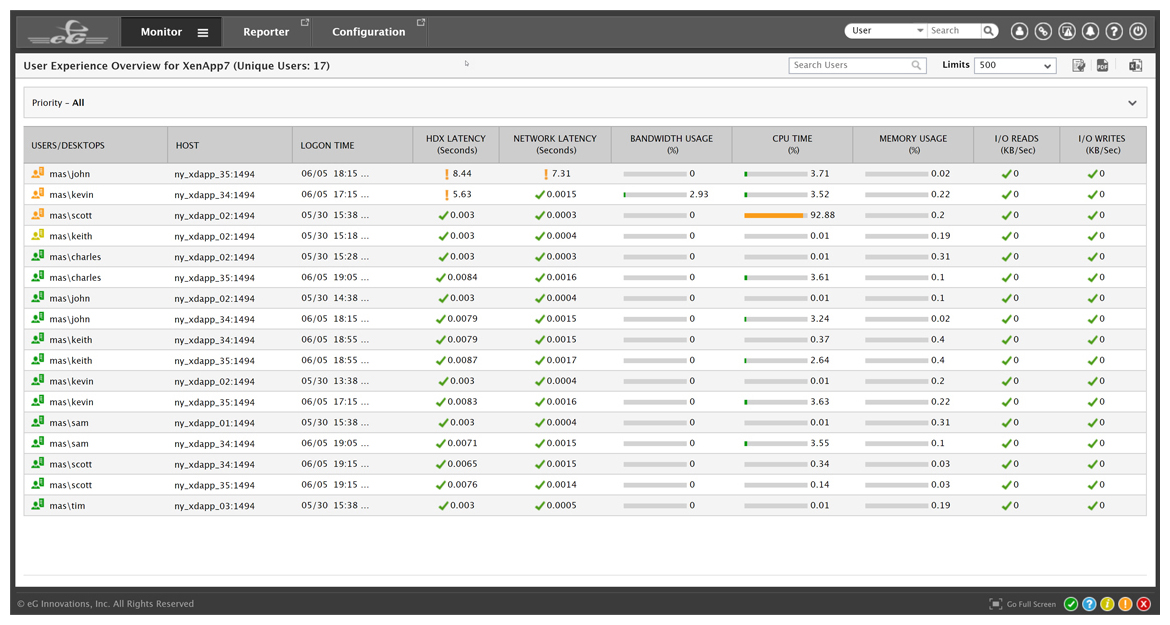Click the external-link icon next to Configuration
Screen dimensions: 1170x625
tap(421, 22)
